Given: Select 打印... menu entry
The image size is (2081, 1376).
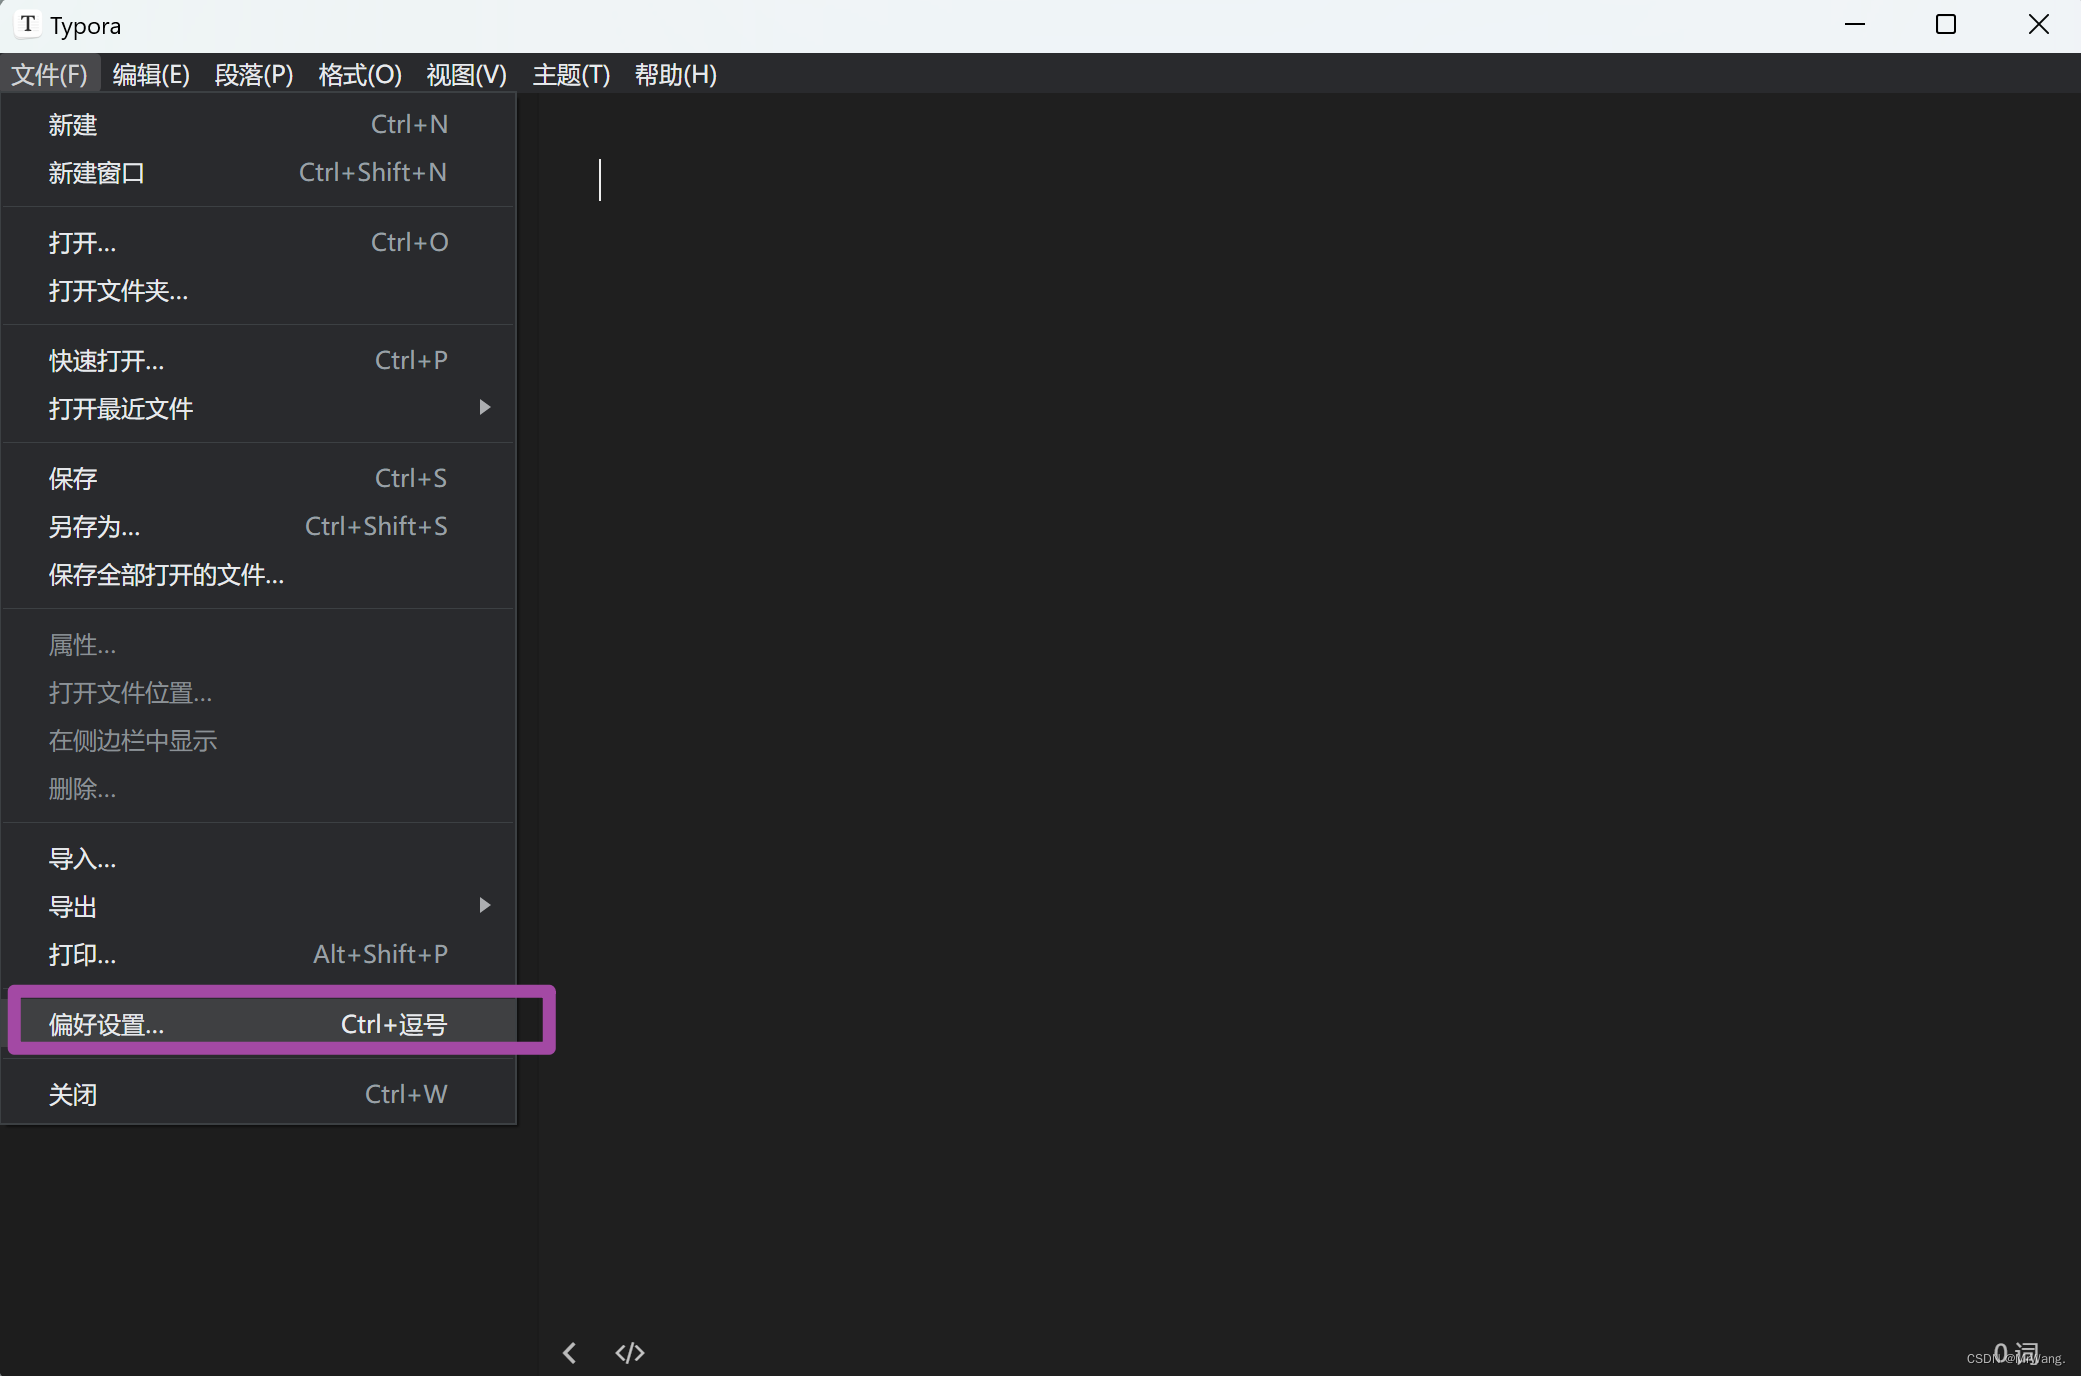Looking at the screenshot, I should 258,955.
